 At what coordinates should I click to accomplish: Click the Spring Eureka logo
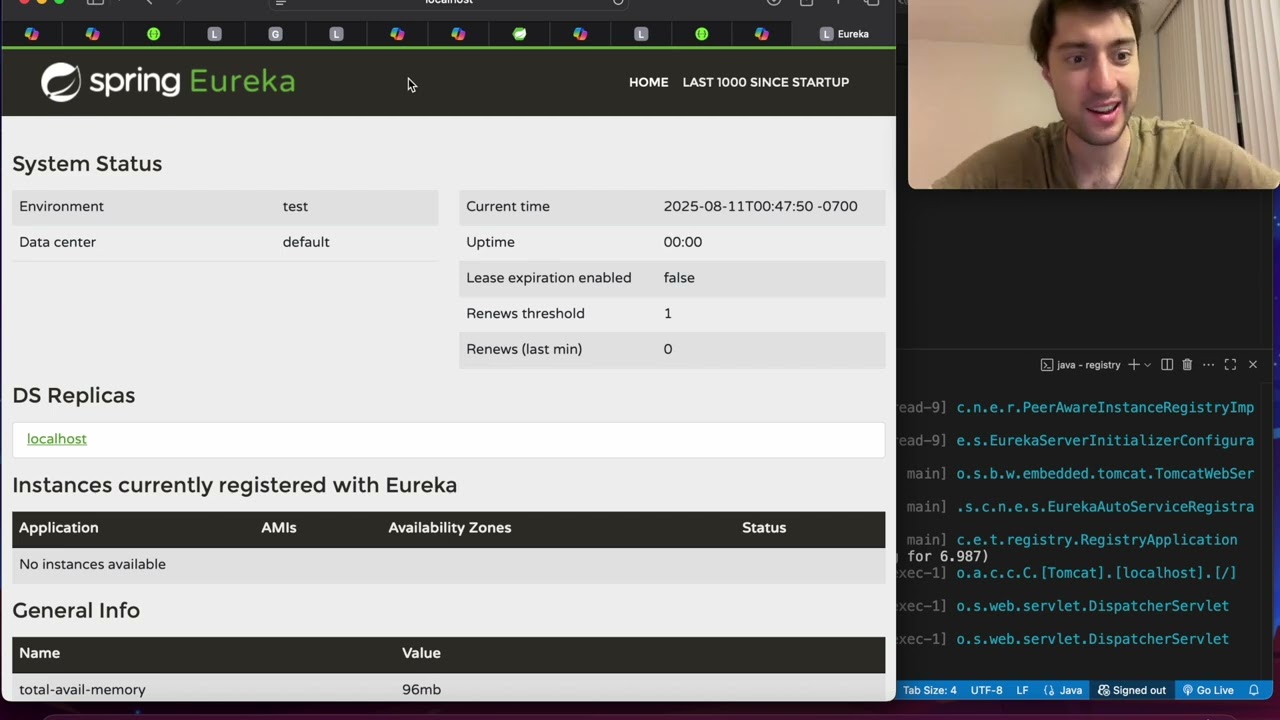[168, 82]
